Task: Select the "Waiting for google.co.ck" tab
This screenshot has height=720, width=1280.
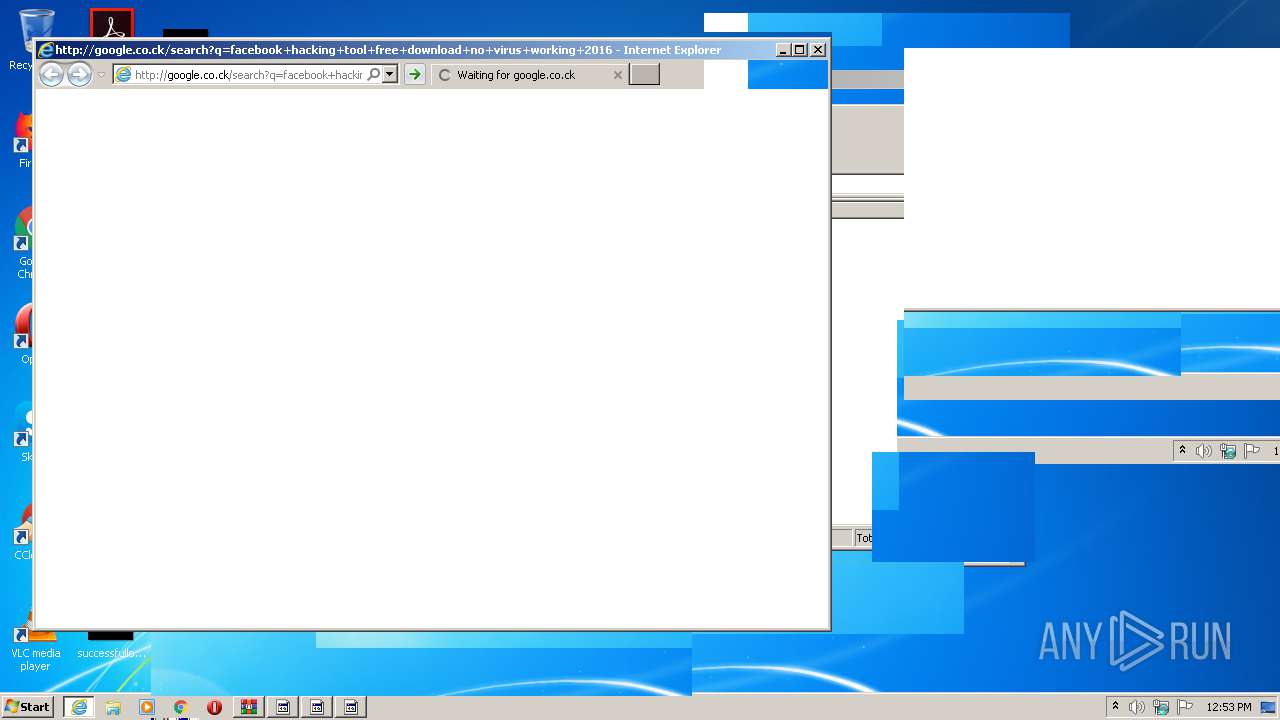Action: click(530, 75)
